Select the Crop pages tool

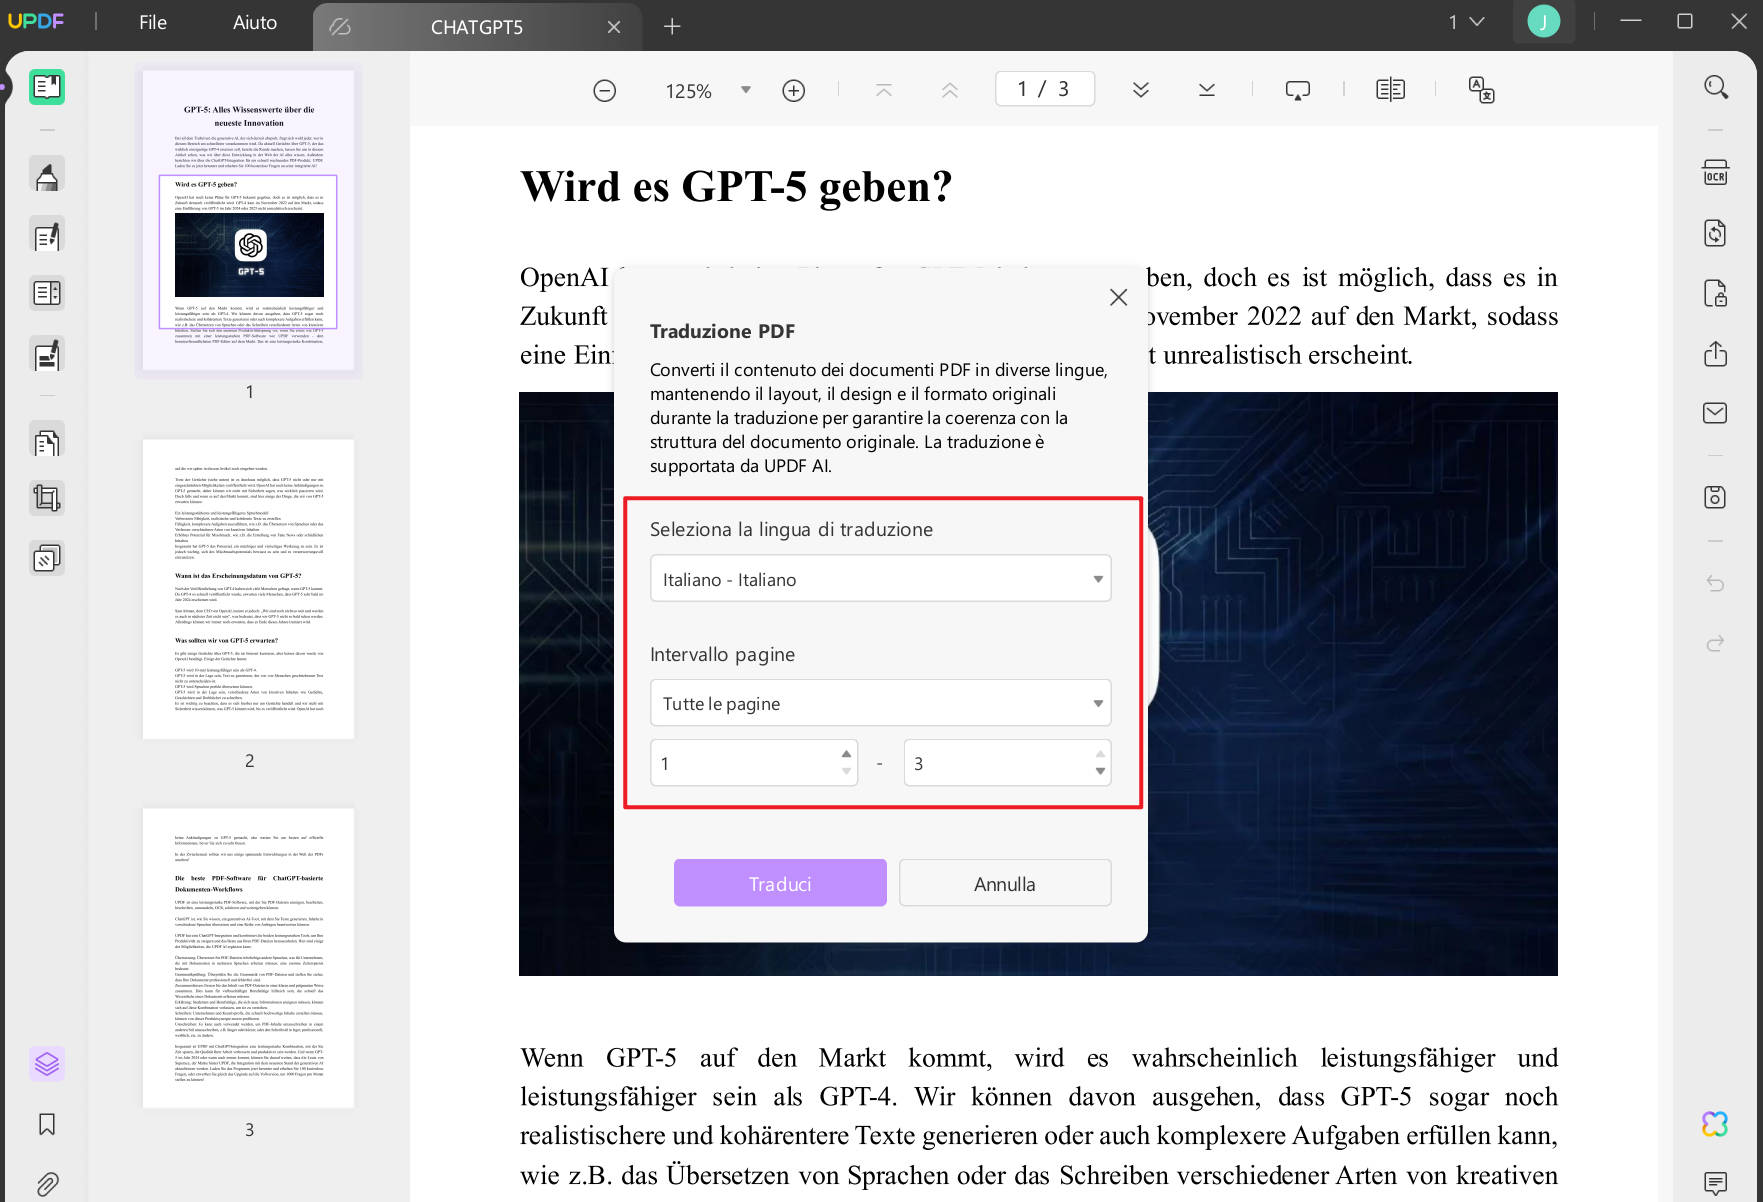pos(47,498)
